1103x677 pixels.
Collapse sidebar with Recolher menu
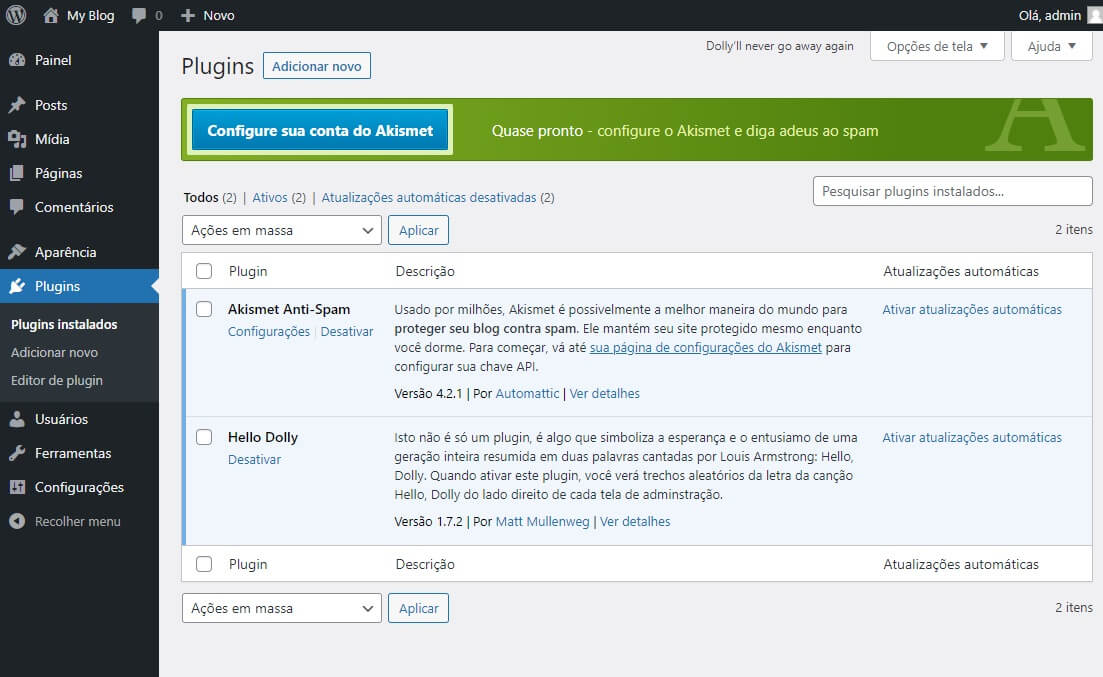77,521
